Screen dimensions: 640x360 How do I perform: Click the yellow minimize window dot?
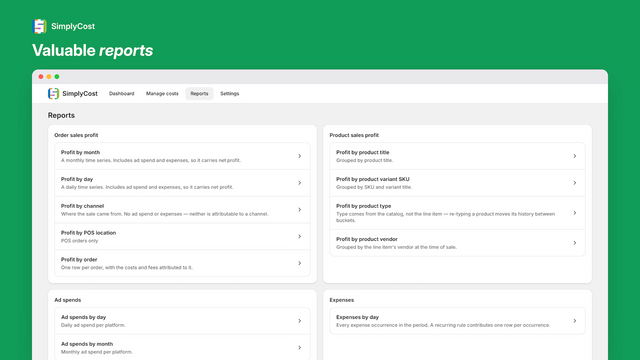(49, 77)
